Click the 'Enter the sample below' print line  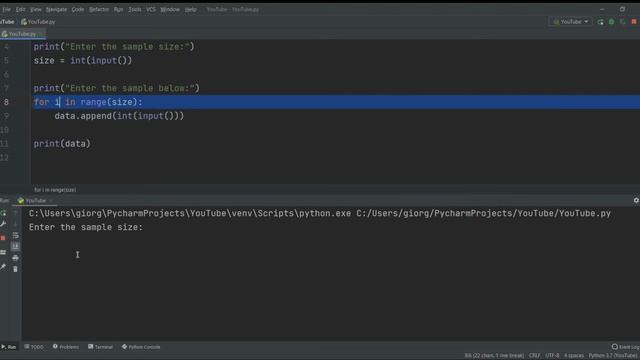[116, 88]
